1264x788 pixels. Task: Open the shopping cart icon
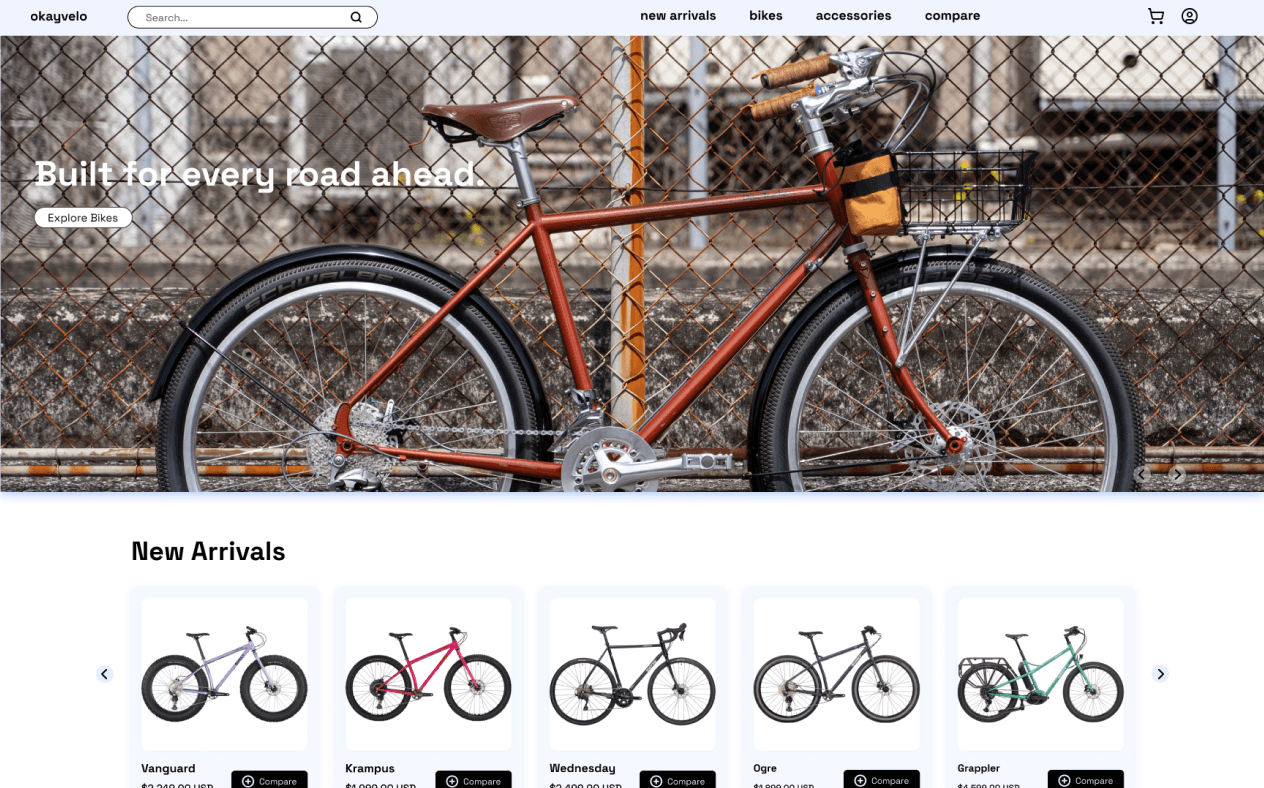[x=1156, y=16]
